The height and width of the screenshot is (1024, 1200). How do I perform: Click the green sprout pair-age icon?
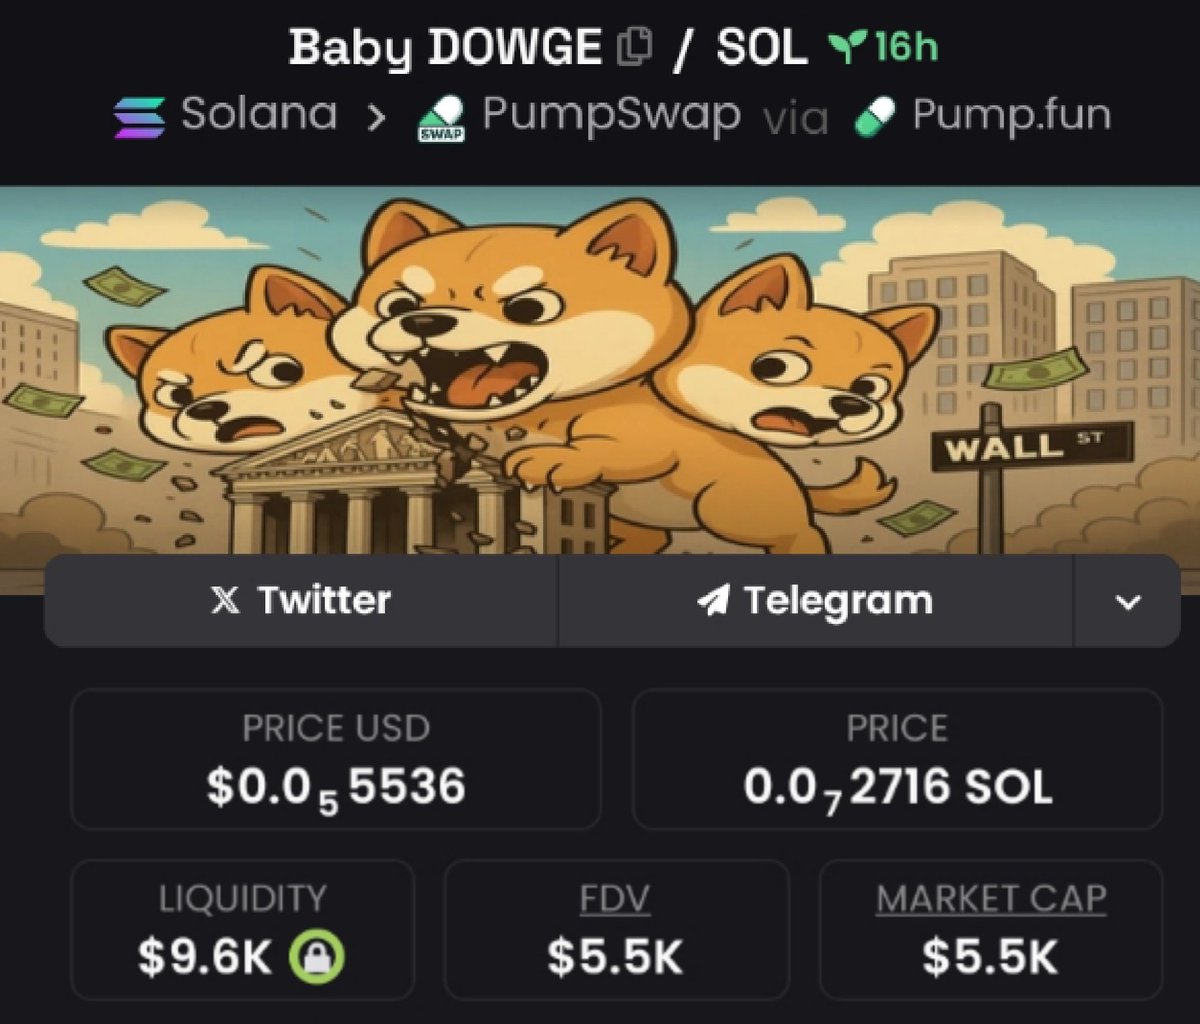pos(846,47)
